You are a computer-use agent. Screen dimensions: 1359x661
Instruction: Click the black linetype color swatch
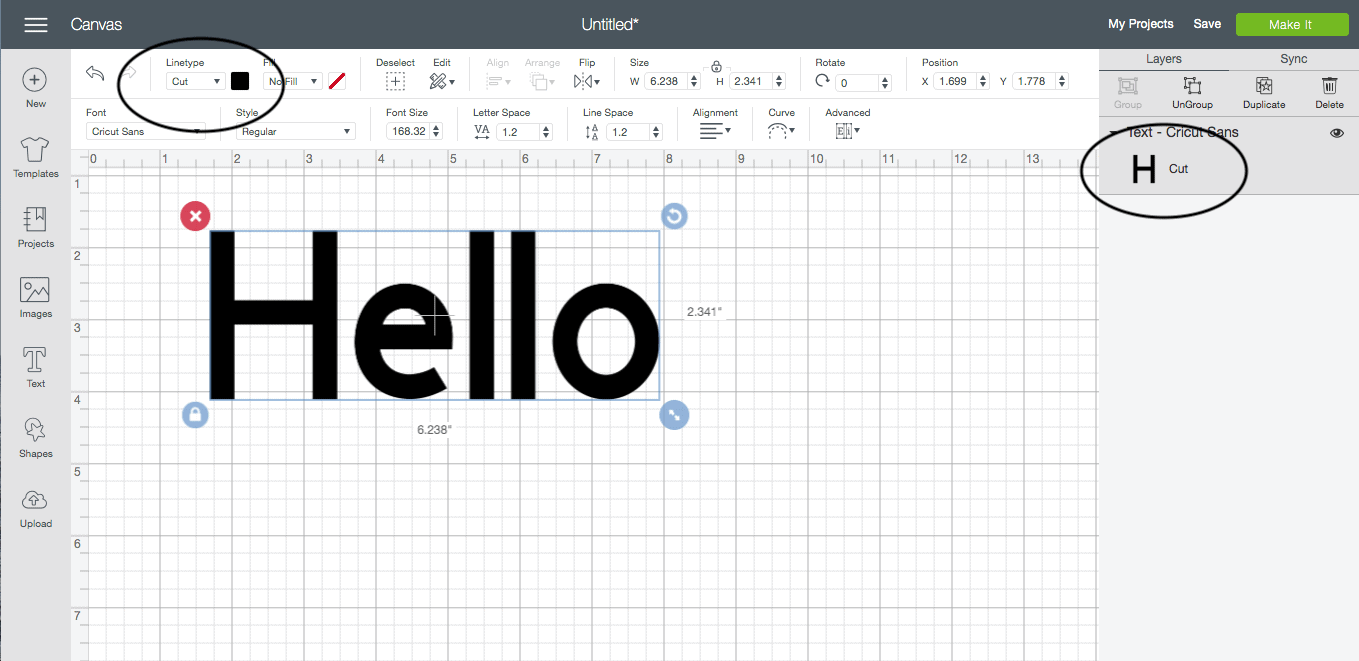pos(240,81)
